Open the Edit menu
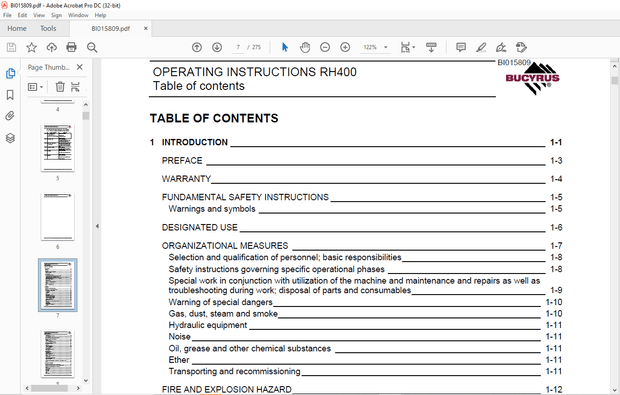The width and height of the screenshot is (620, 395). click(22, 15)
